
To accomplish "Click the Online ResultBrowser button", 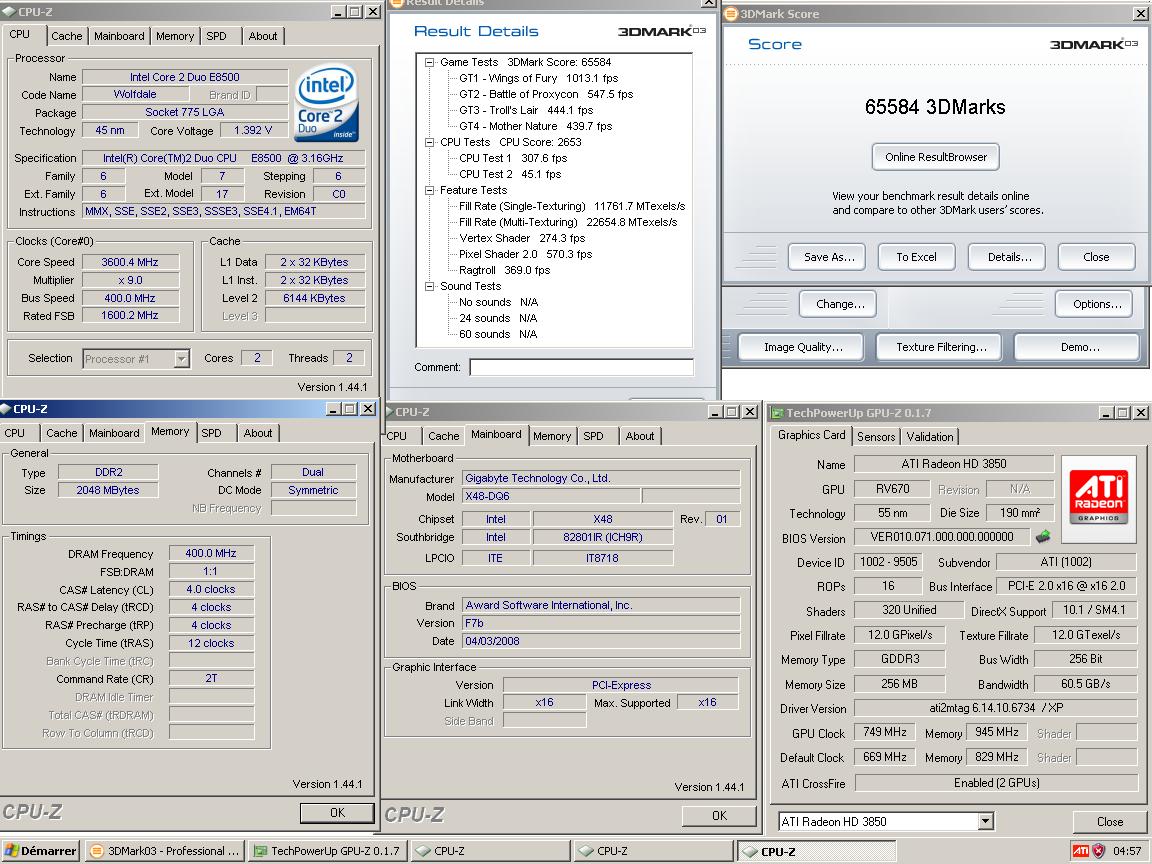I will pyautogui.click(x=935, y=157).
